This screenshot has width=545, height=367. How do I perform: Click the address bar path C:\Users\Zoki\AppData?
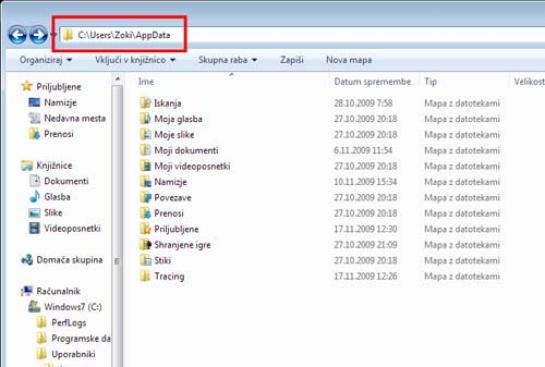[x=124, y=35]
